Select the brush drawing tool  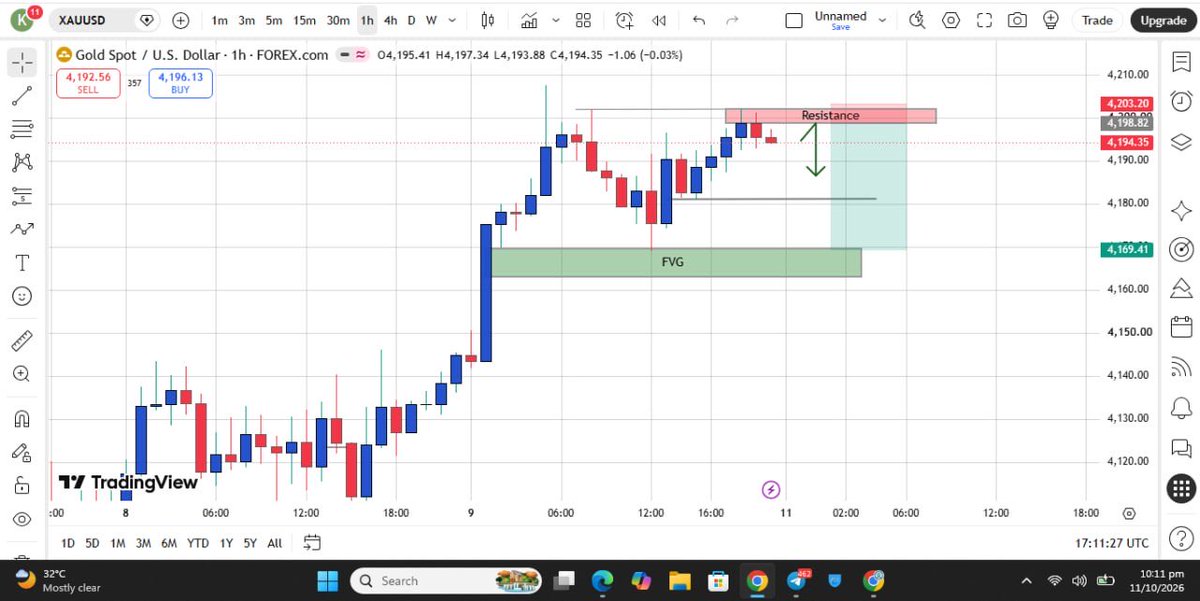point(22,229)
